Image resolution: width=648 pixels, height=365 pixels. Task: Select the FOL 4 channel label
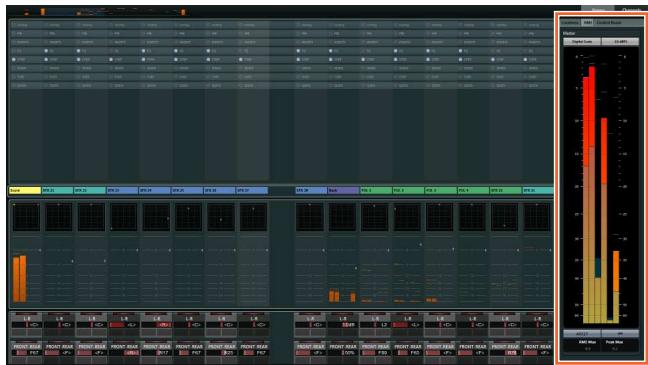click(473, 191)
